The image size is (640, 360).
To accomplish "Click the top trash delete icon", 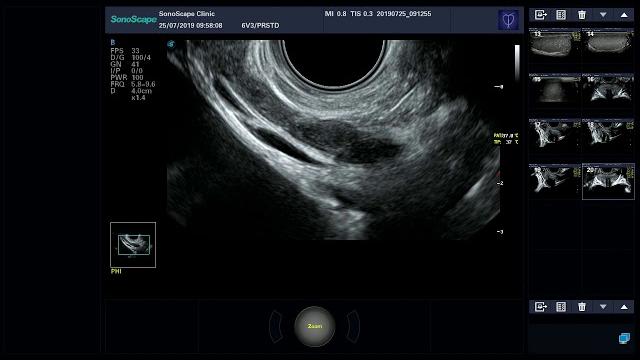I will pyautogui.click(x=582, y=15).
